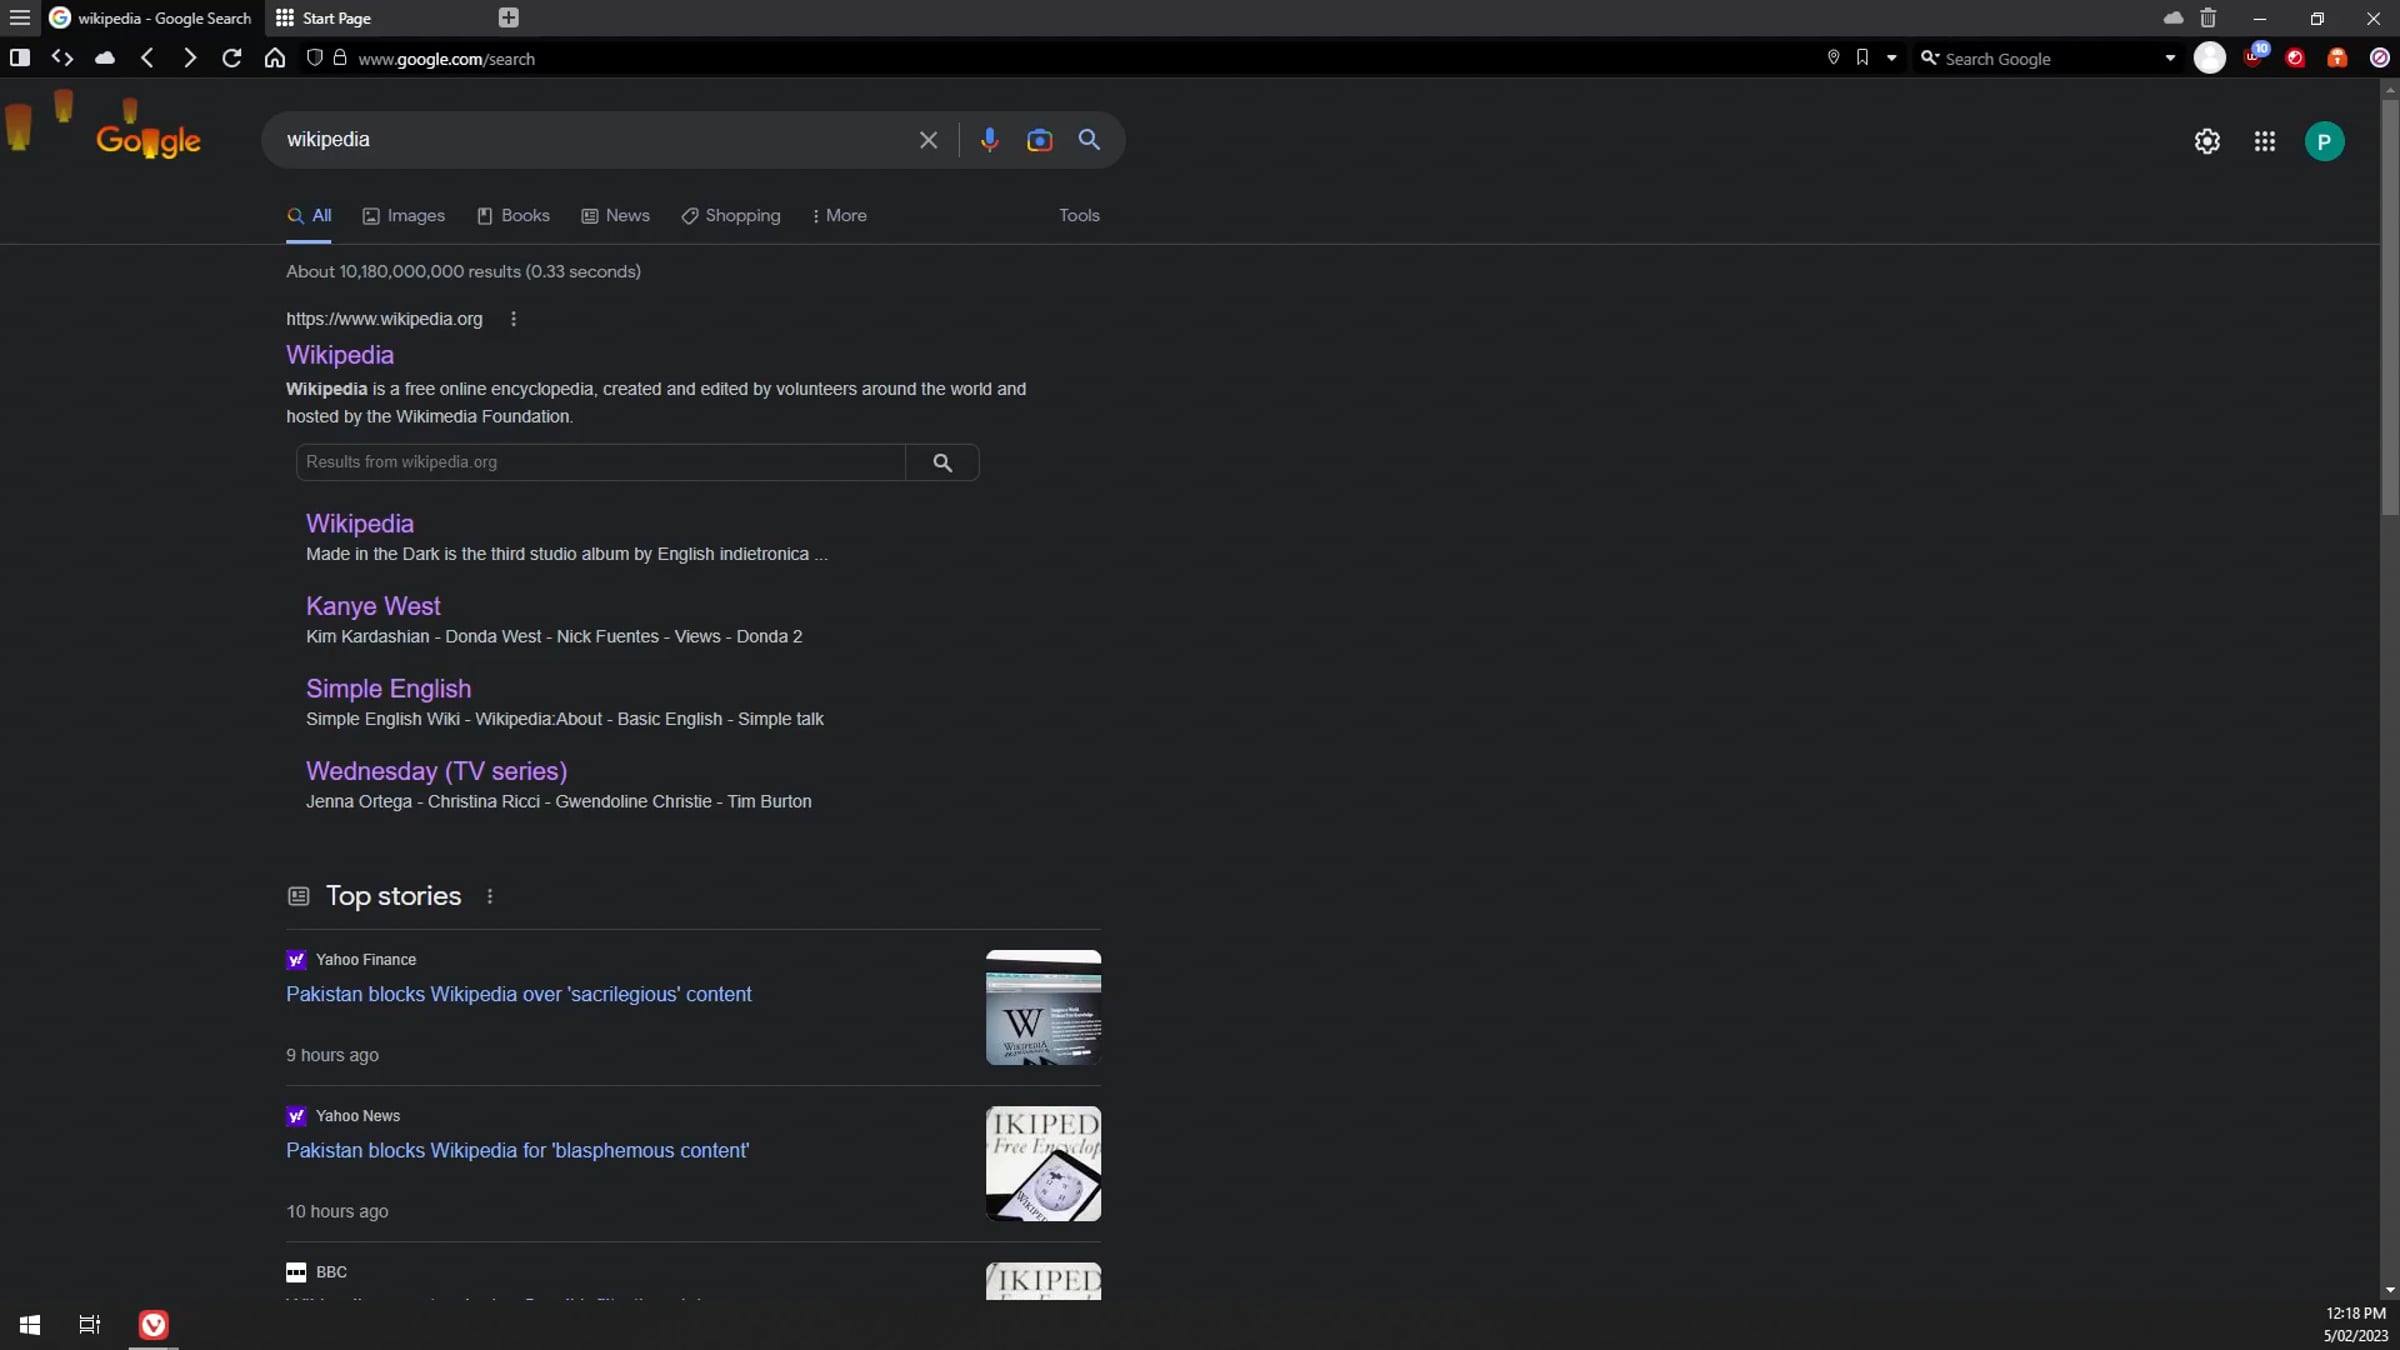
Task: Open Windows Task View
Action: coord(90,1325)
